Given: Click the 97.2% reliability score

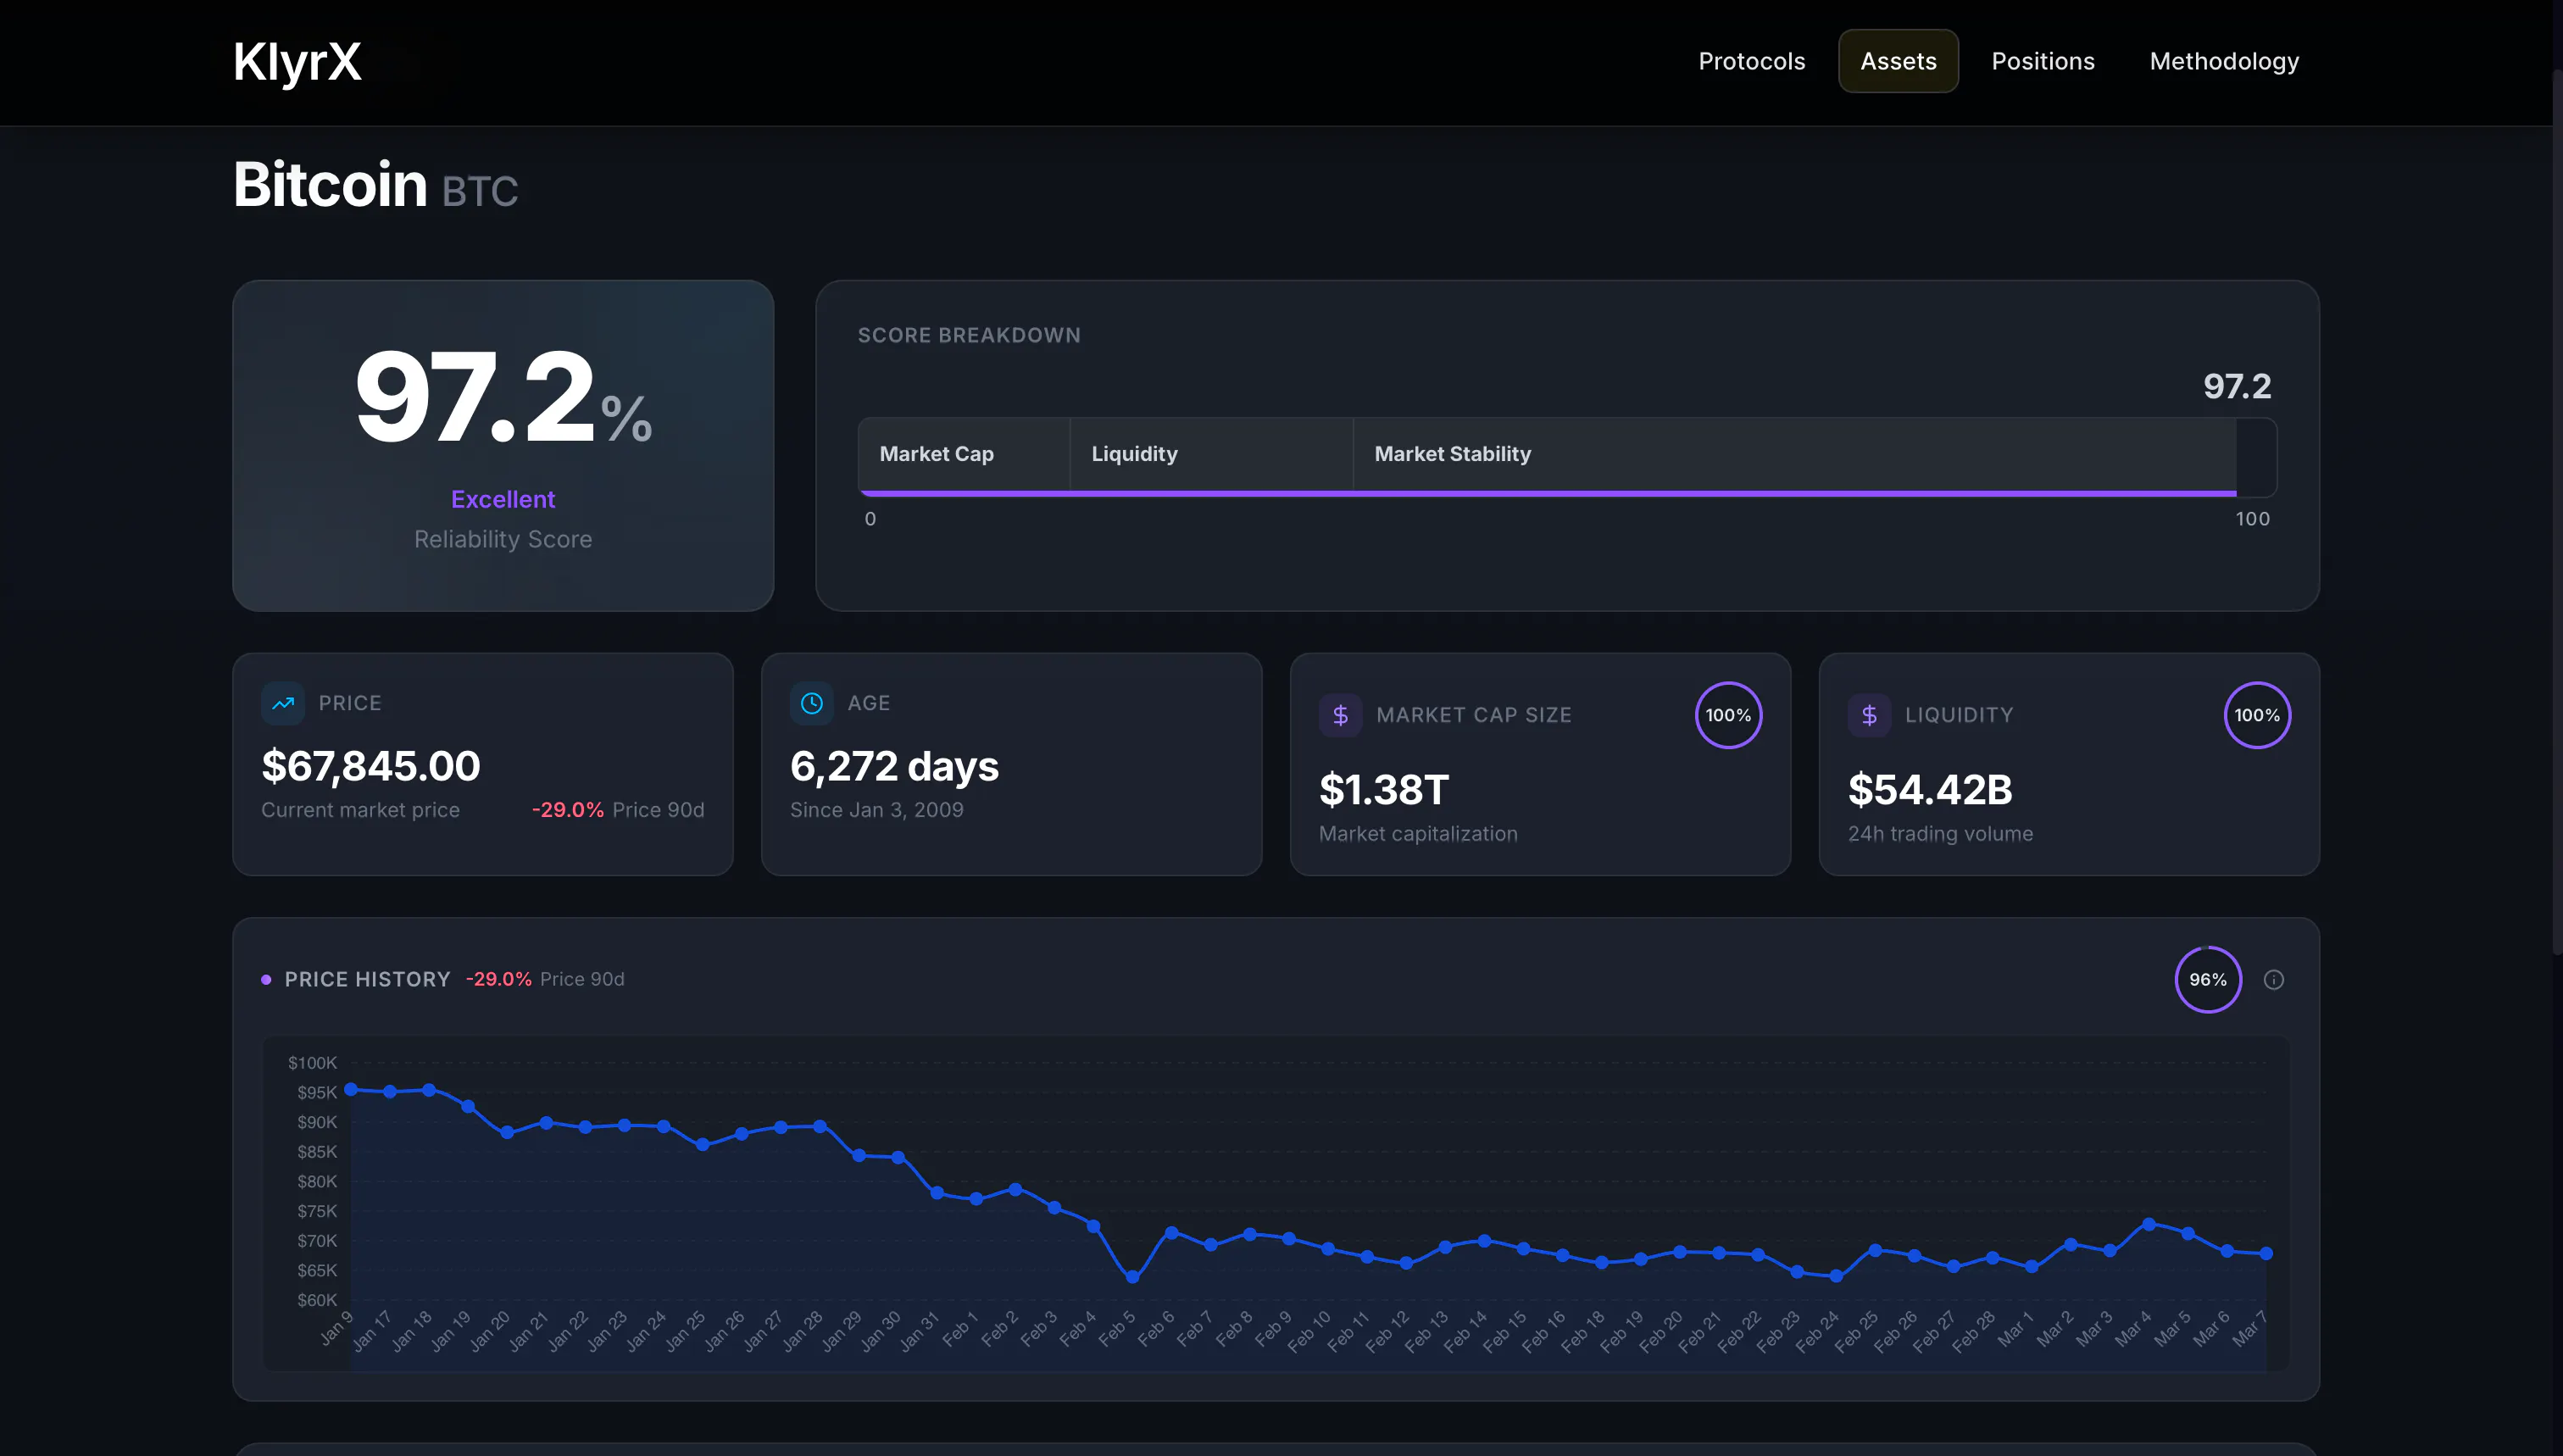Looking at the screenshot, I should (x=503, y=397).
